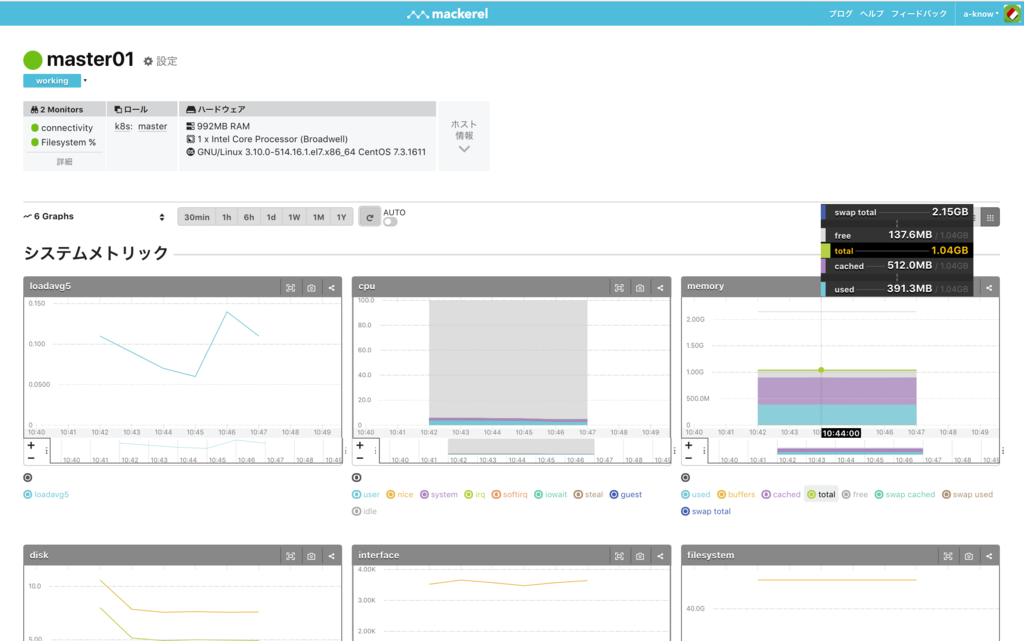Image resolution: width=1024 pixels, height=641 pixels.
Task: Open the working status dropdown
Action: pos(85,81)
